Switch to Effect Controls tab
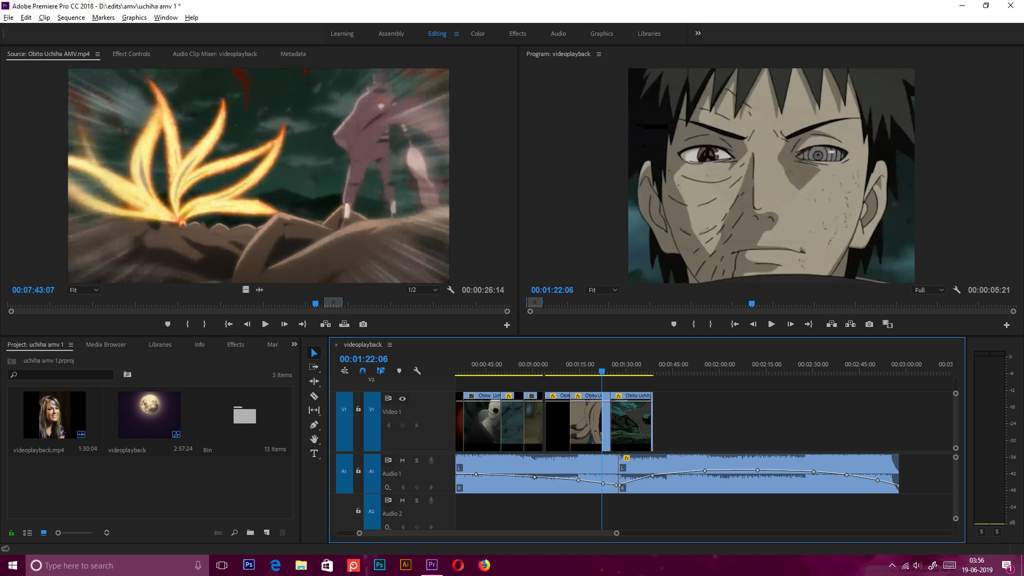Viewport: 1024px width, 576px height. tap(131, 54)
